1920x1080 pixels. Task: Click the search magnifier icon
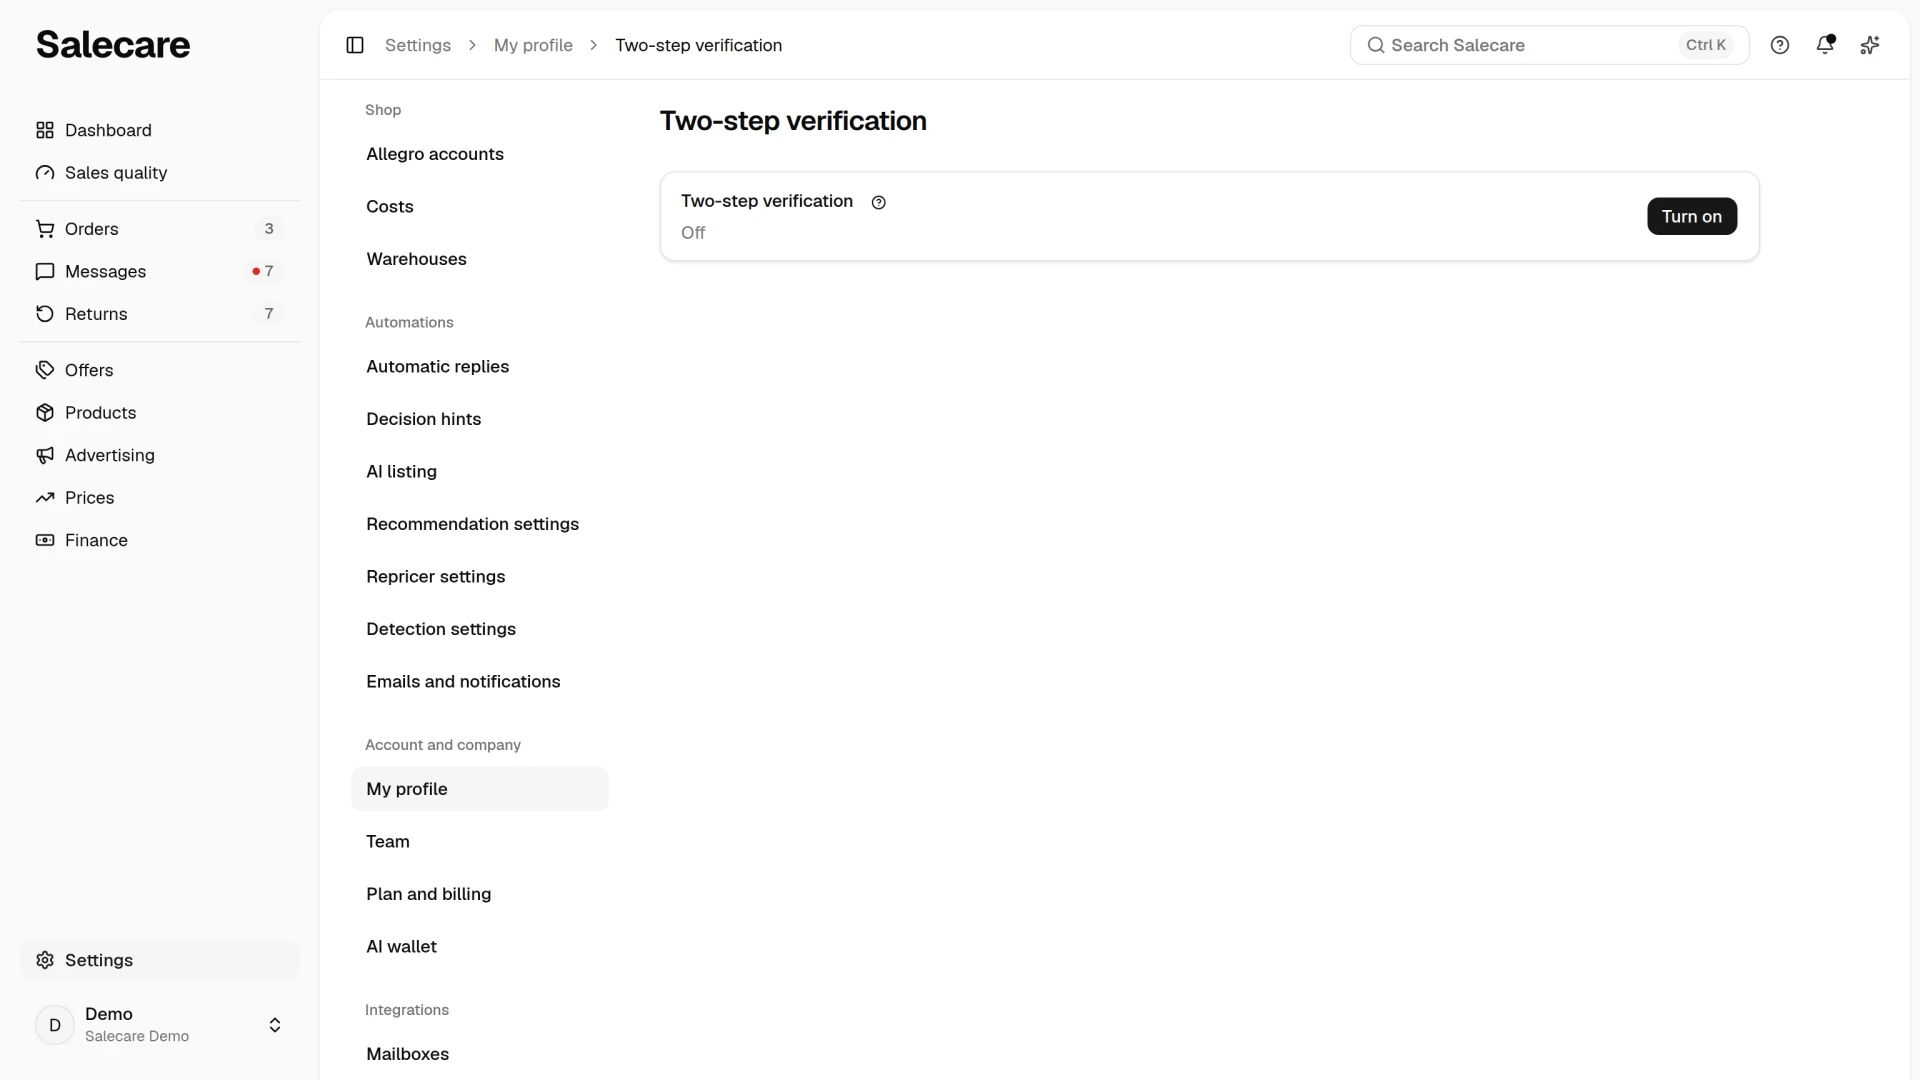(1376, 45)
